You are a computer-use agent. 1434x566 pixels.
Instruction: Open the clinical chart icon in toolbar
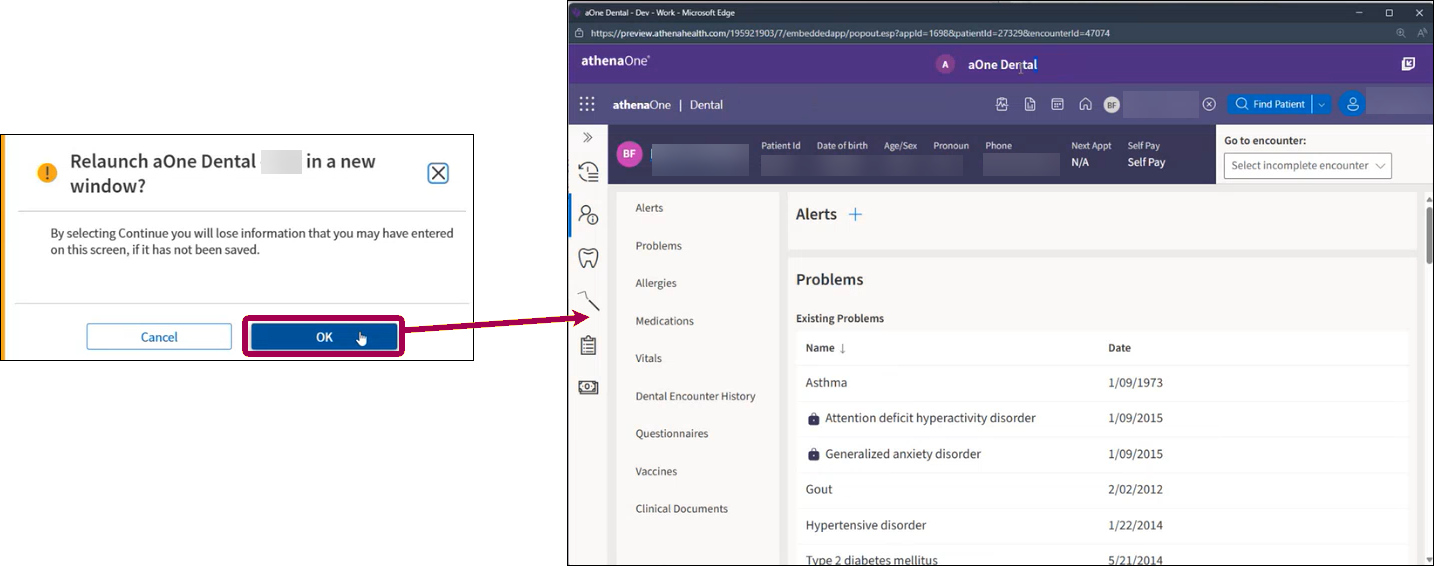point(1002,104)
